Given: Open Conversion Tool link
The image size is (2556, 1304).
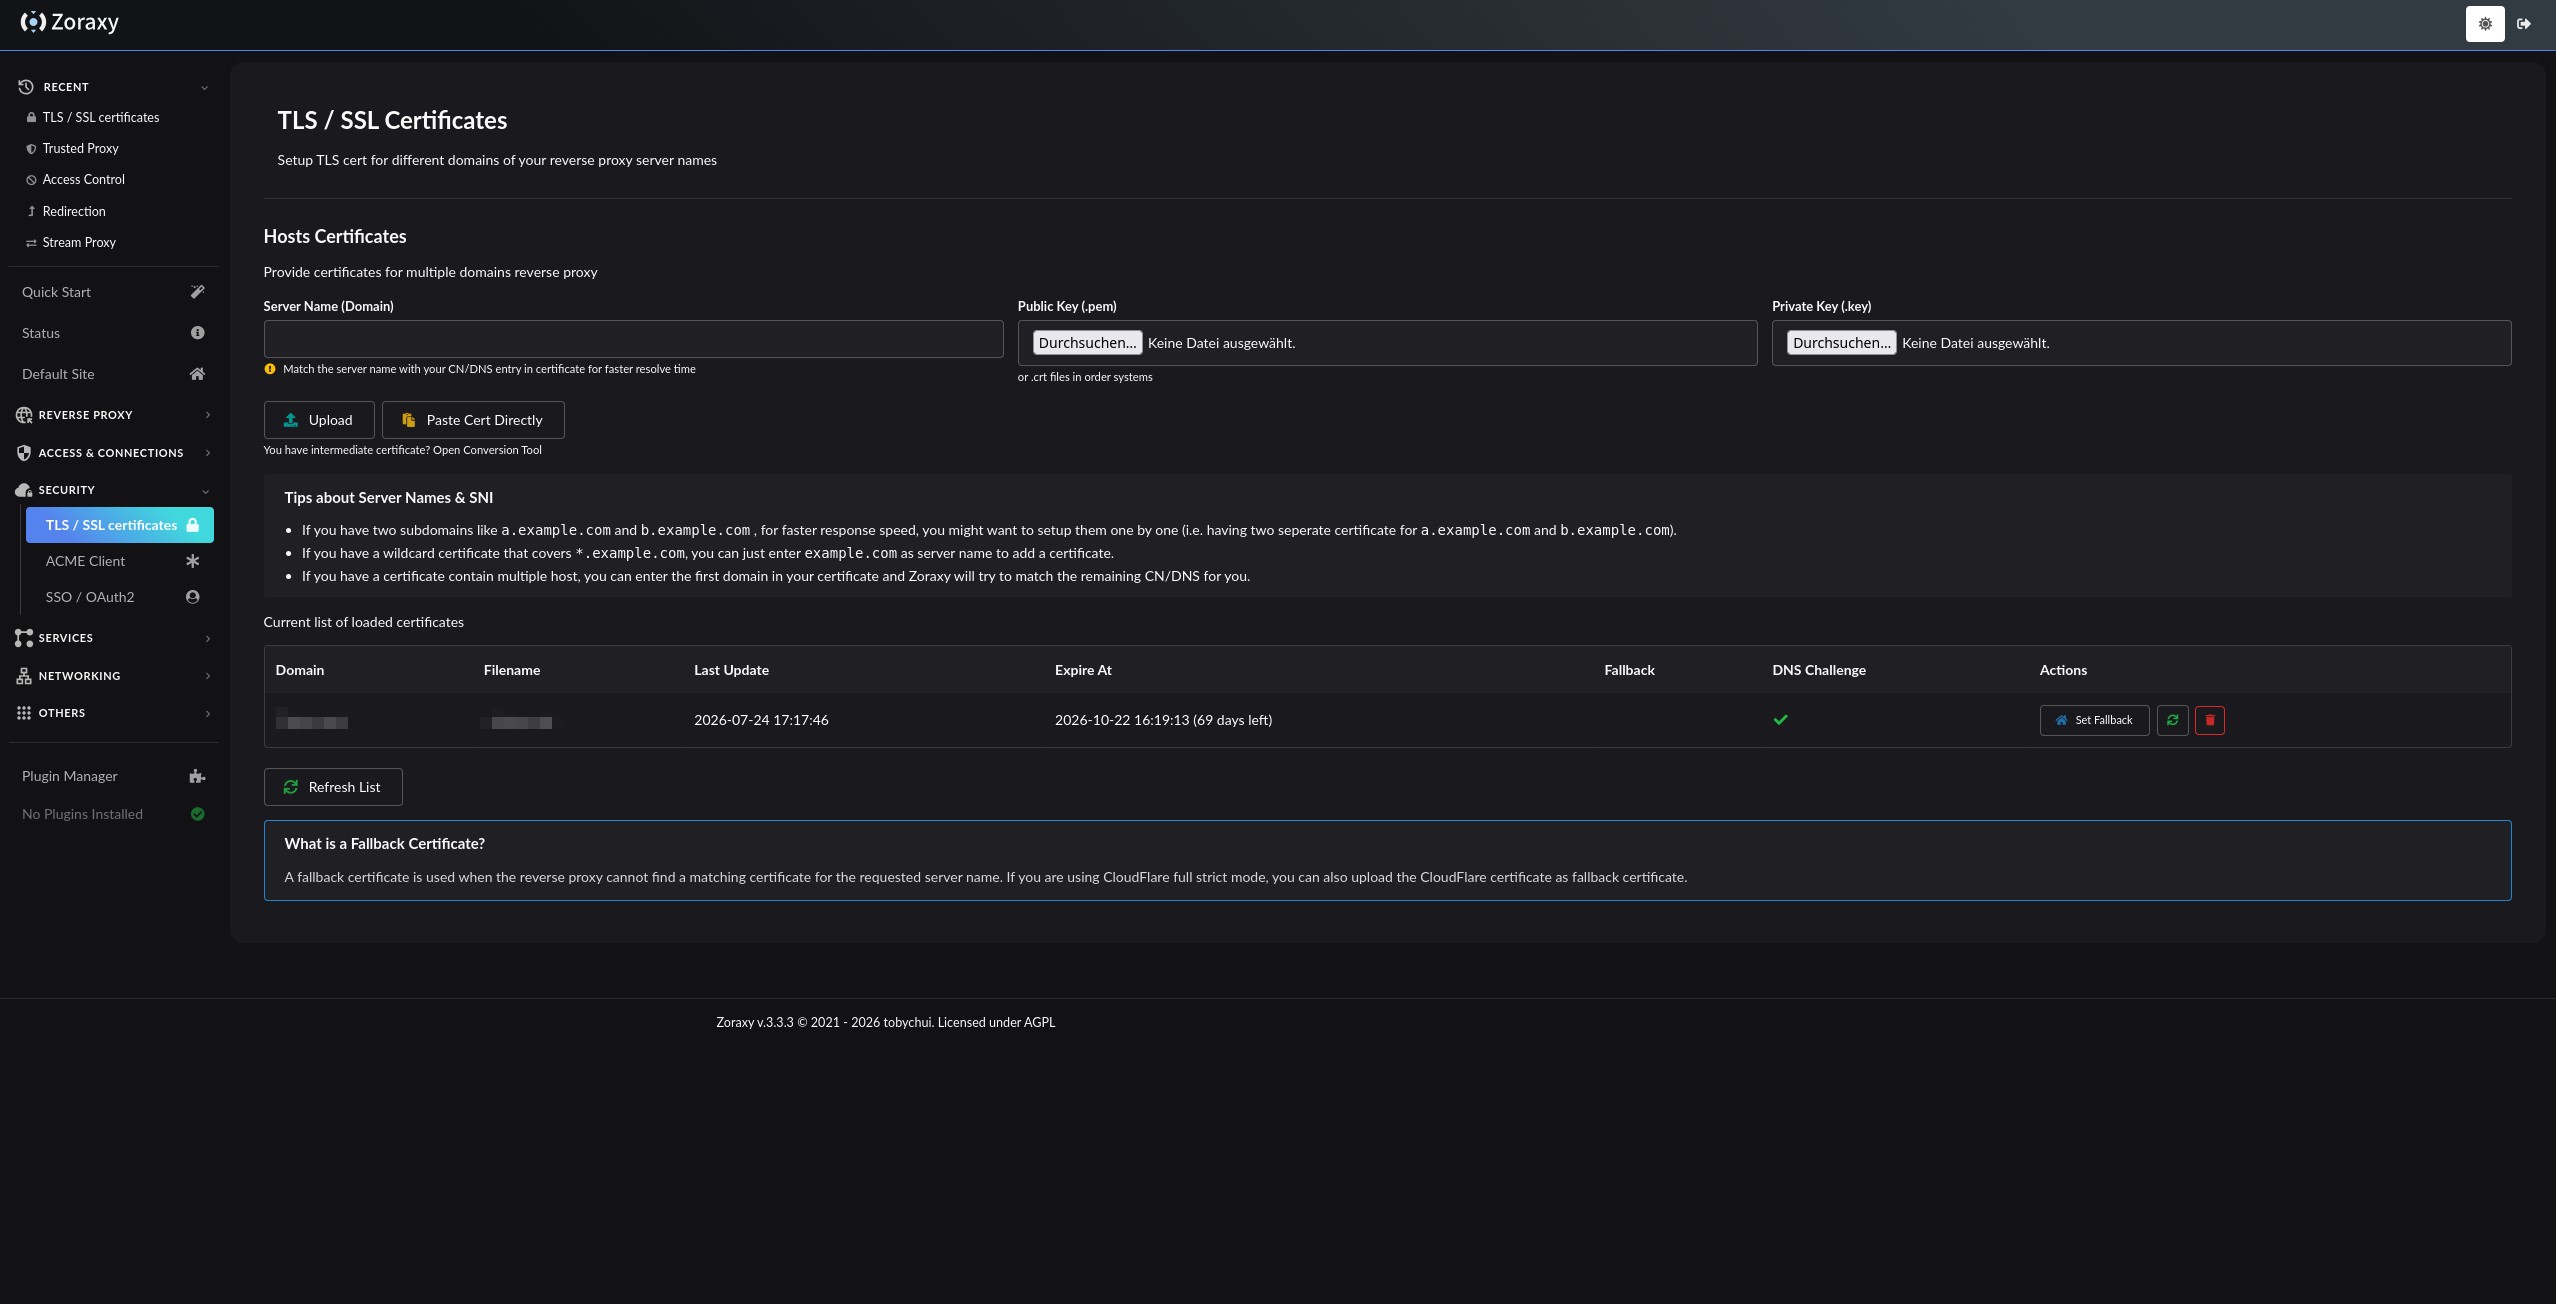Looking at the screenshot, I should pos(487,450).
